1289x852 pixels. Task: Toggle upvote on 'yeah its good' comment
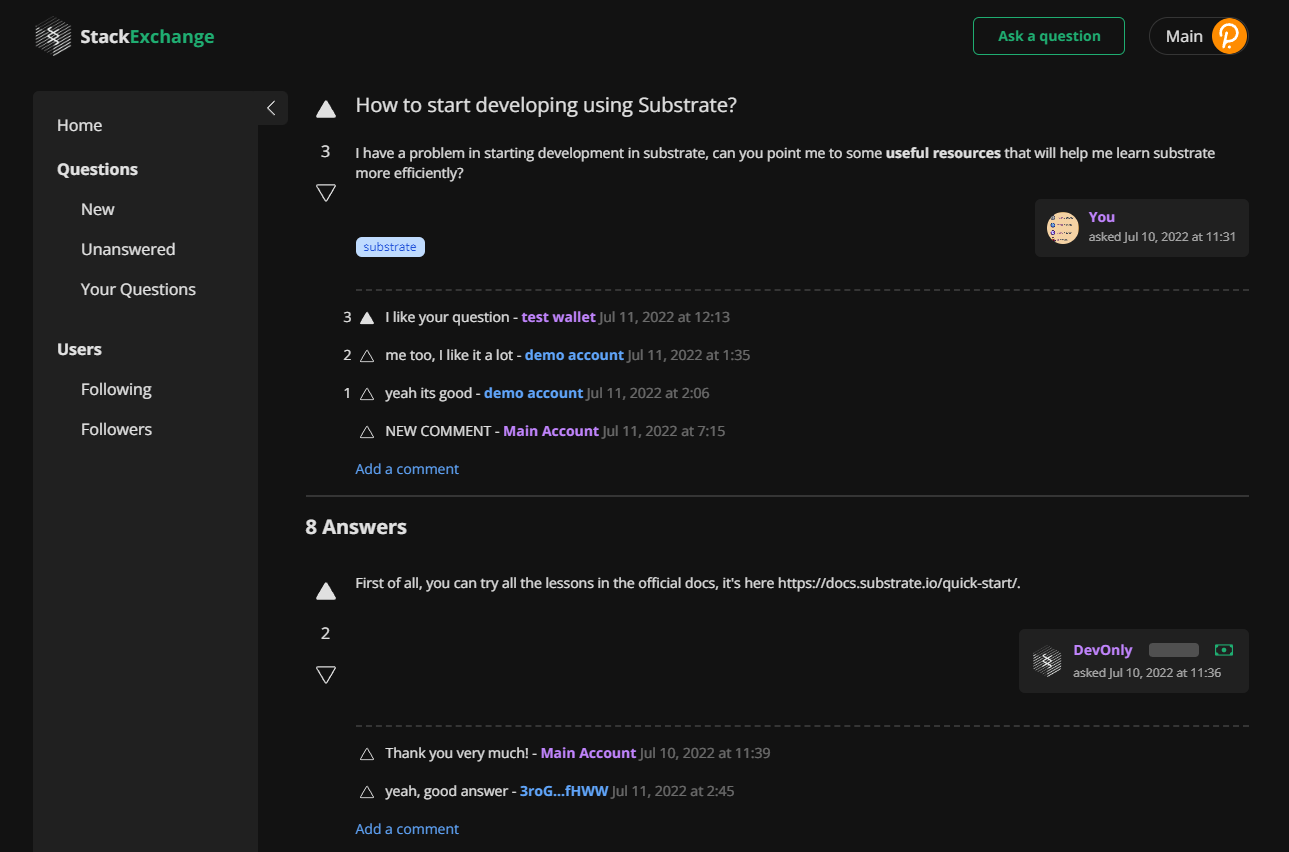(367, 394)
